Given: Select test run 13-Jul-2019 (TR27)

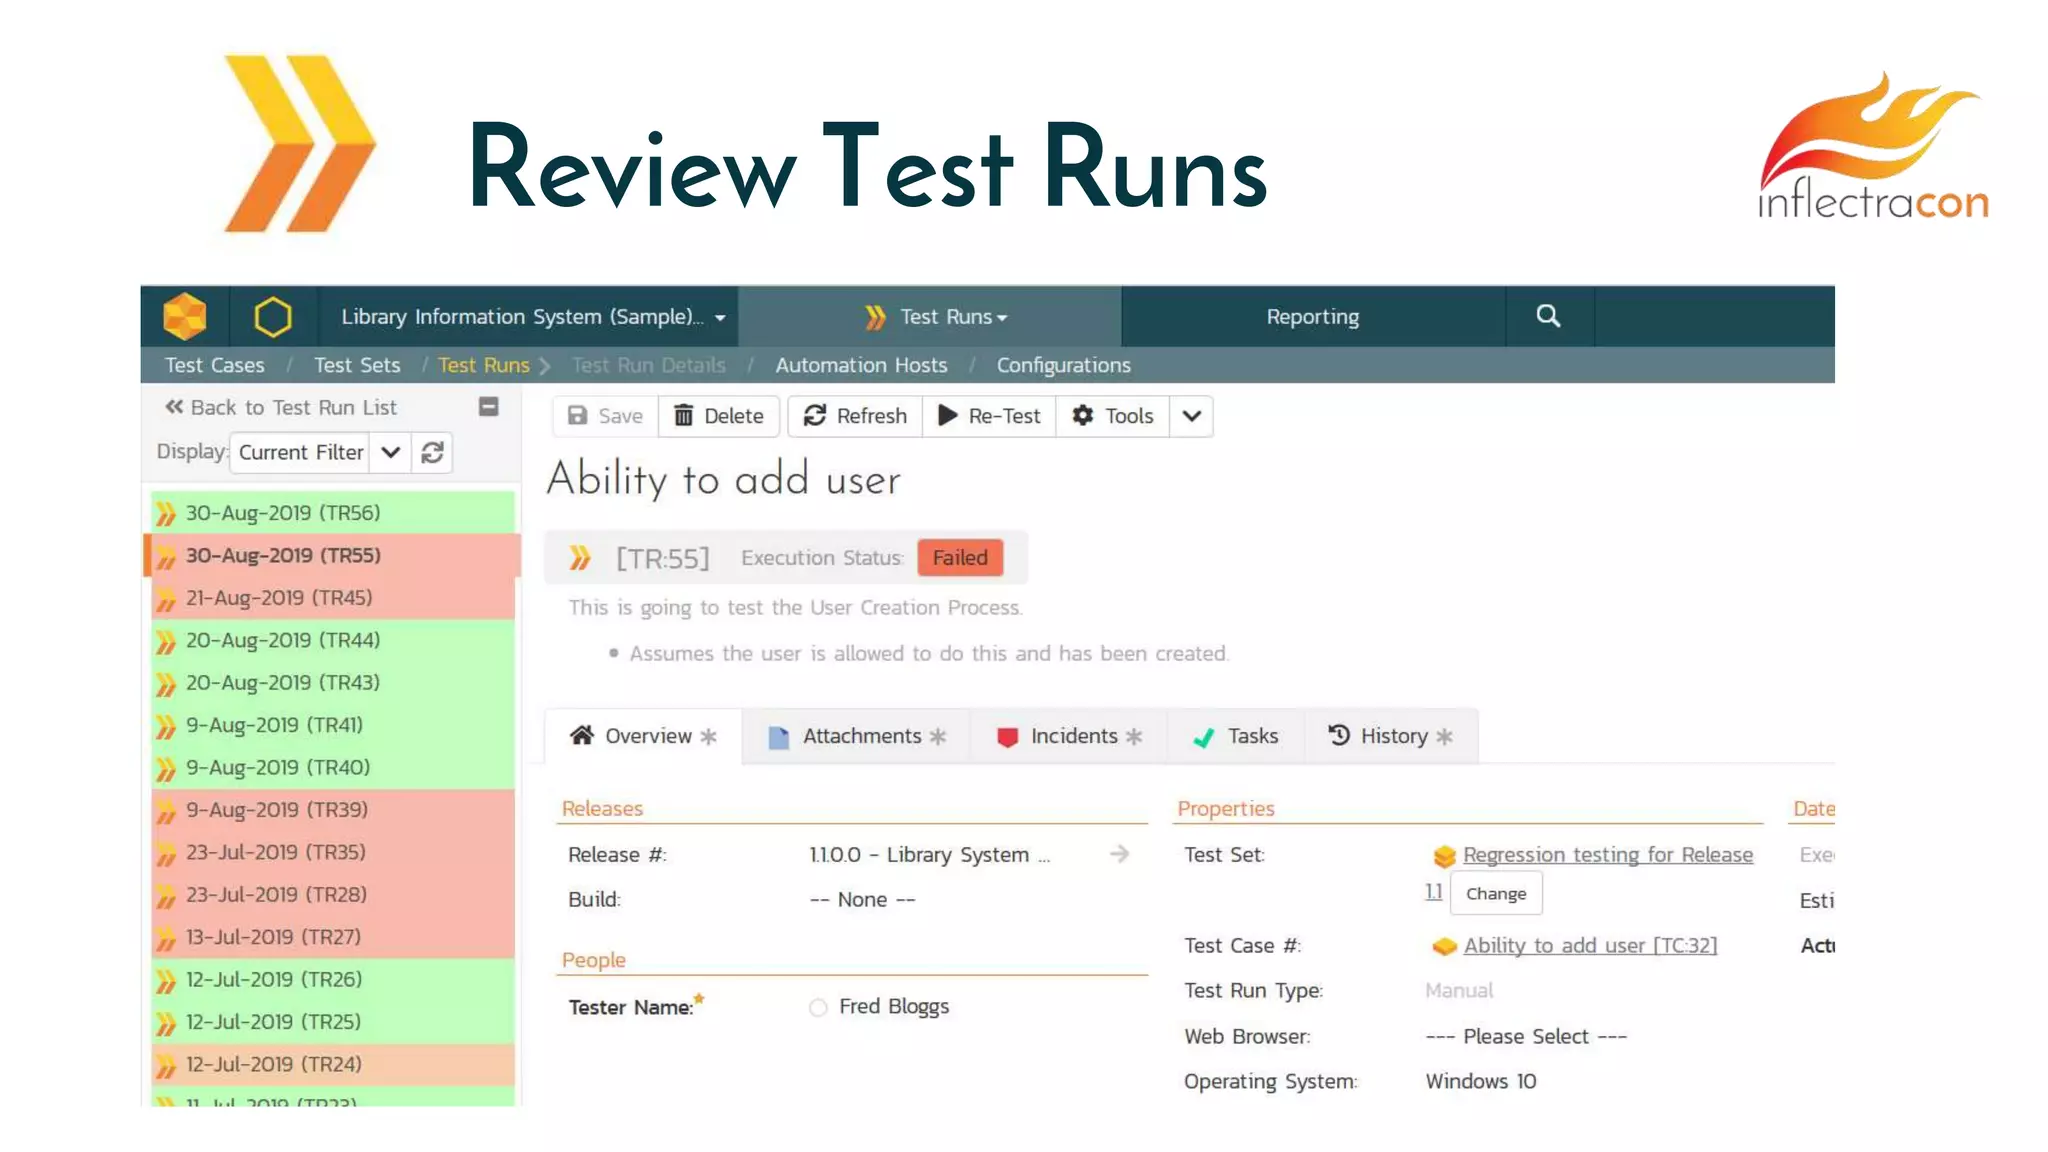Looking at the screenshot, I should [333, 937].
